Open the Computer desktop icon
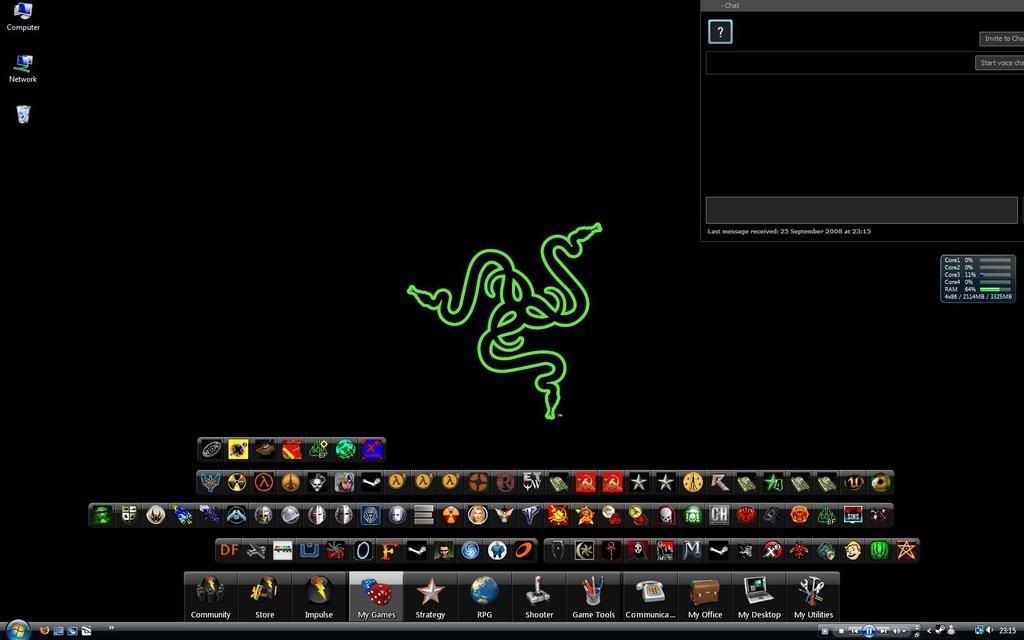This screenshot has width=1024, height=640. click(x=23, y=17)
